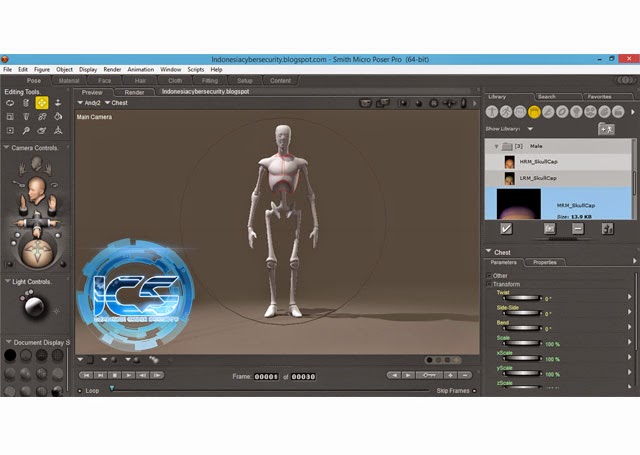This screenshot has height=455, width=640.
Task: Open the Animation menu
Action: 140,69
